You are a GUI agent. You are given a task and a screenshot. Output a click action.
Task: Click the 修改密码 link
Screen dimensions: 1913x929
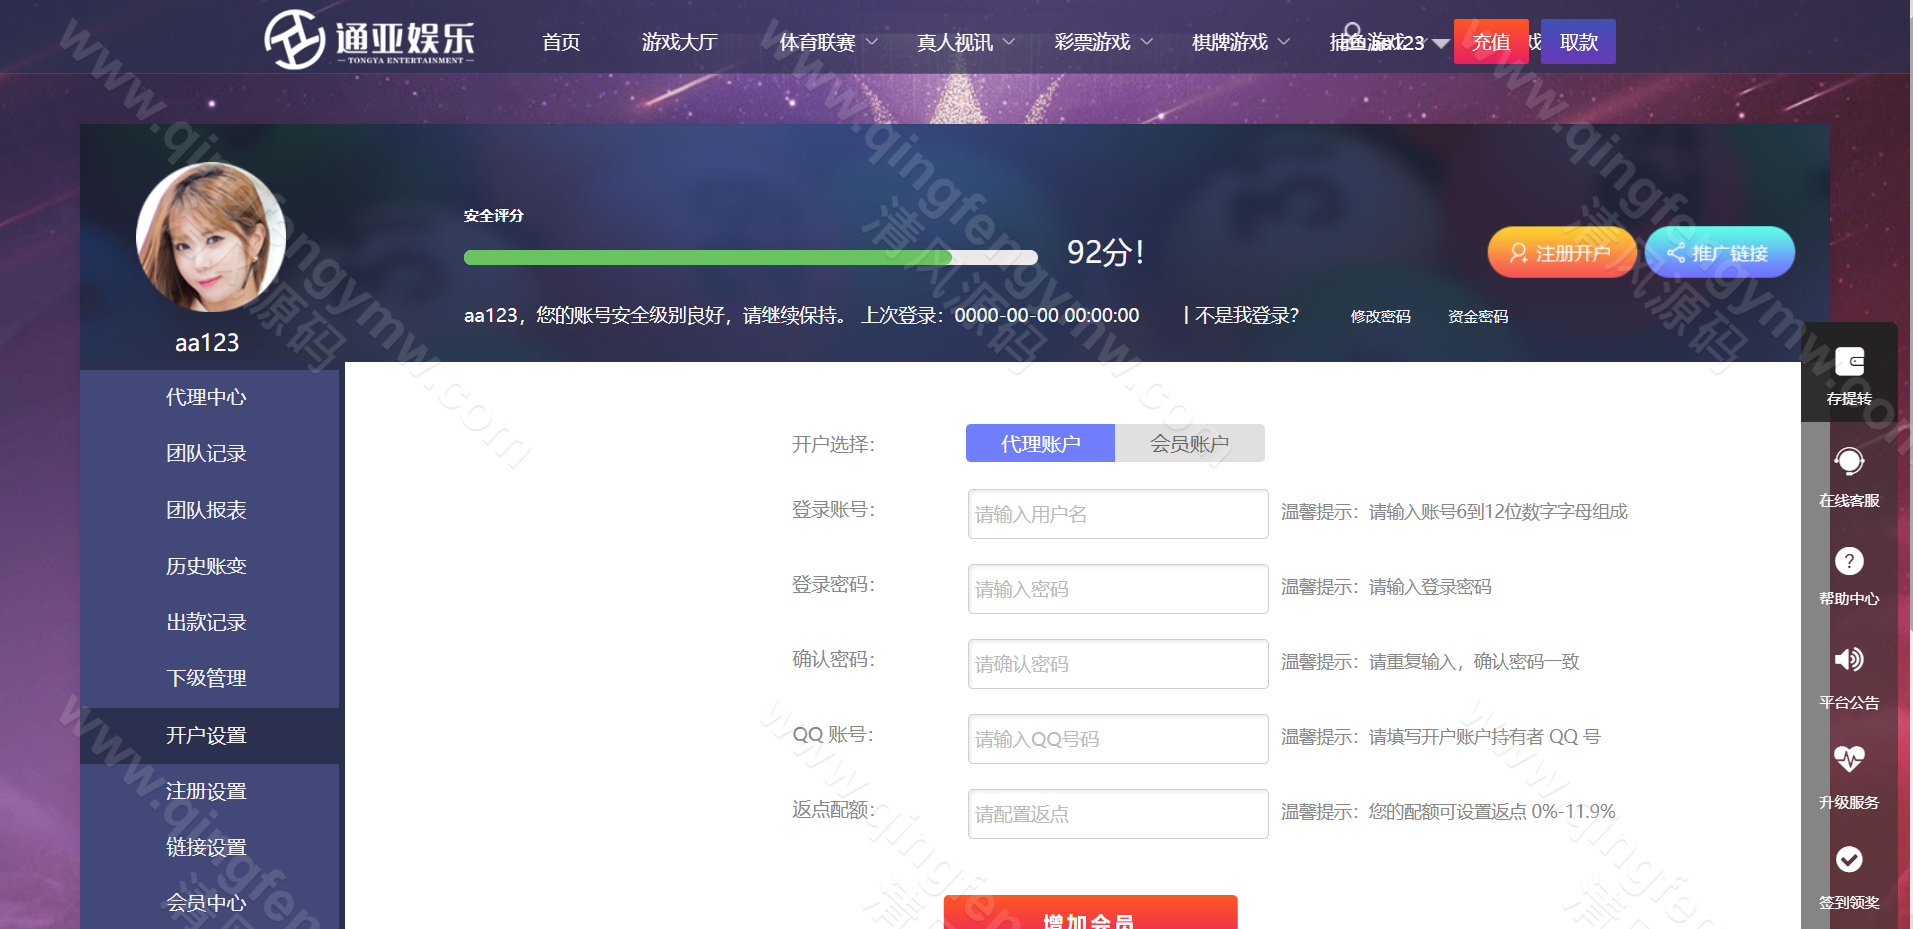point(1380,316)
